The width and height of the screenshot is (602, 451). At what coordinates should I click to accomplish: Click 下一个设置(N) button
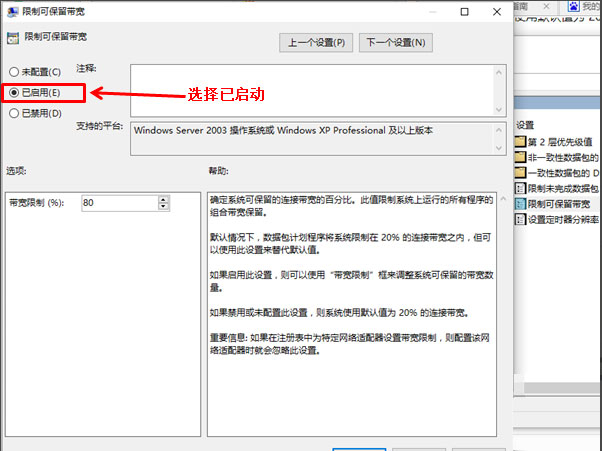[x=396, y=43]
